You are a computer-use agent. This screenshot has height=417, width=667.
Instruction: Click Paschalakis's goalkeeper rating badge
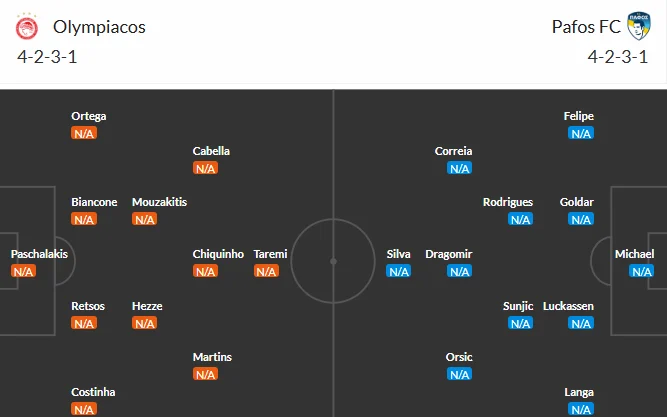click(23, 271)
